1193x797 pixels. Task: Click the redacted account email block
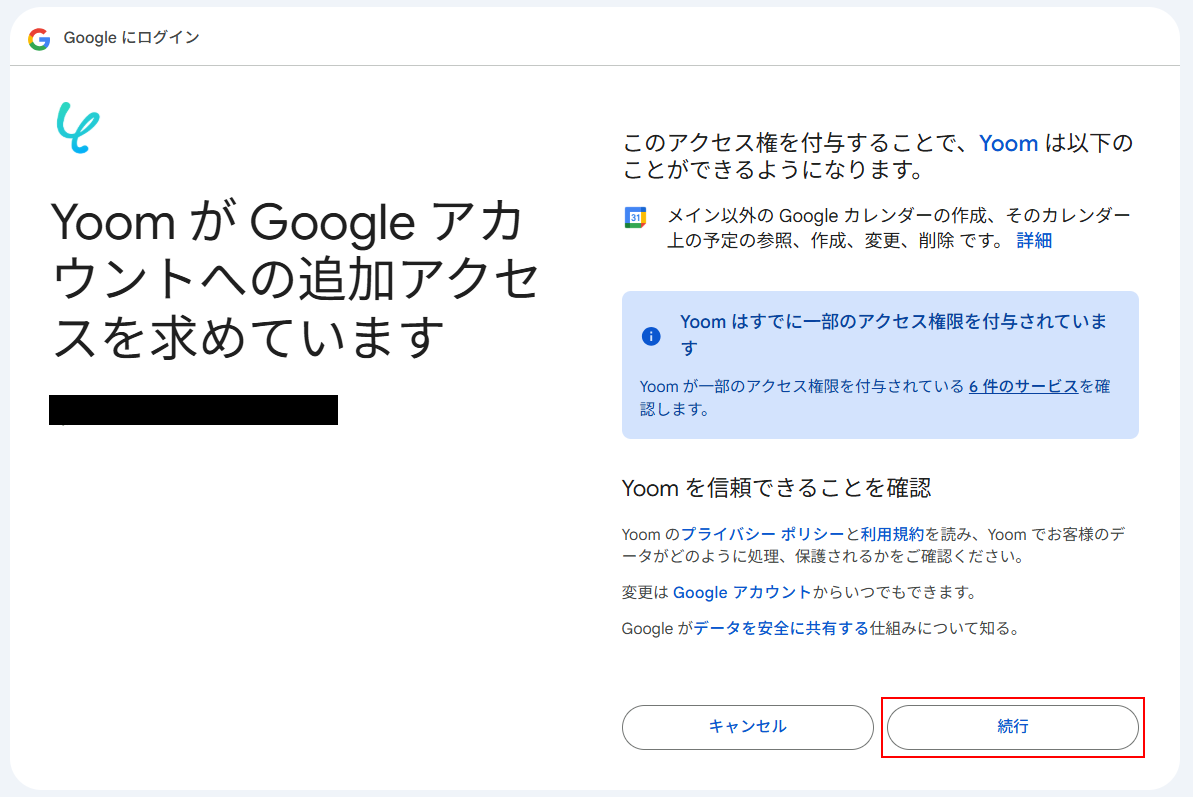point(193,410)
